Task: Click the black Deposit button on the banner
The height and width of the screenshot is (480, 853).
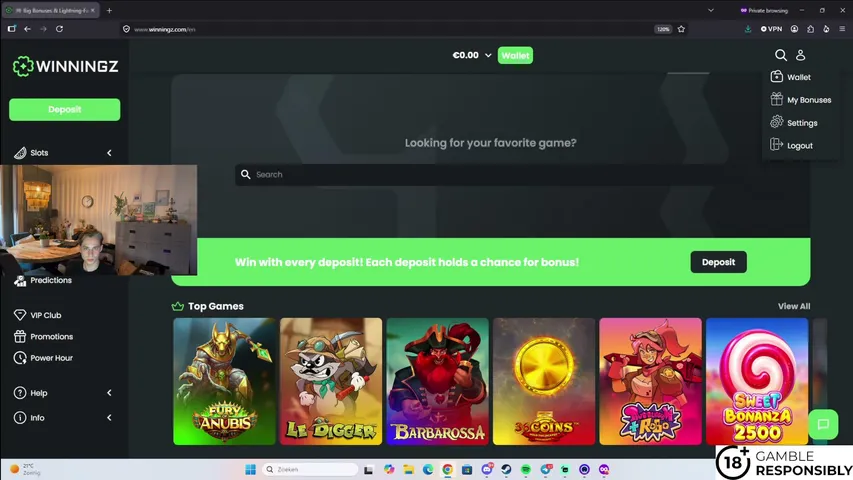Action: 718,262
